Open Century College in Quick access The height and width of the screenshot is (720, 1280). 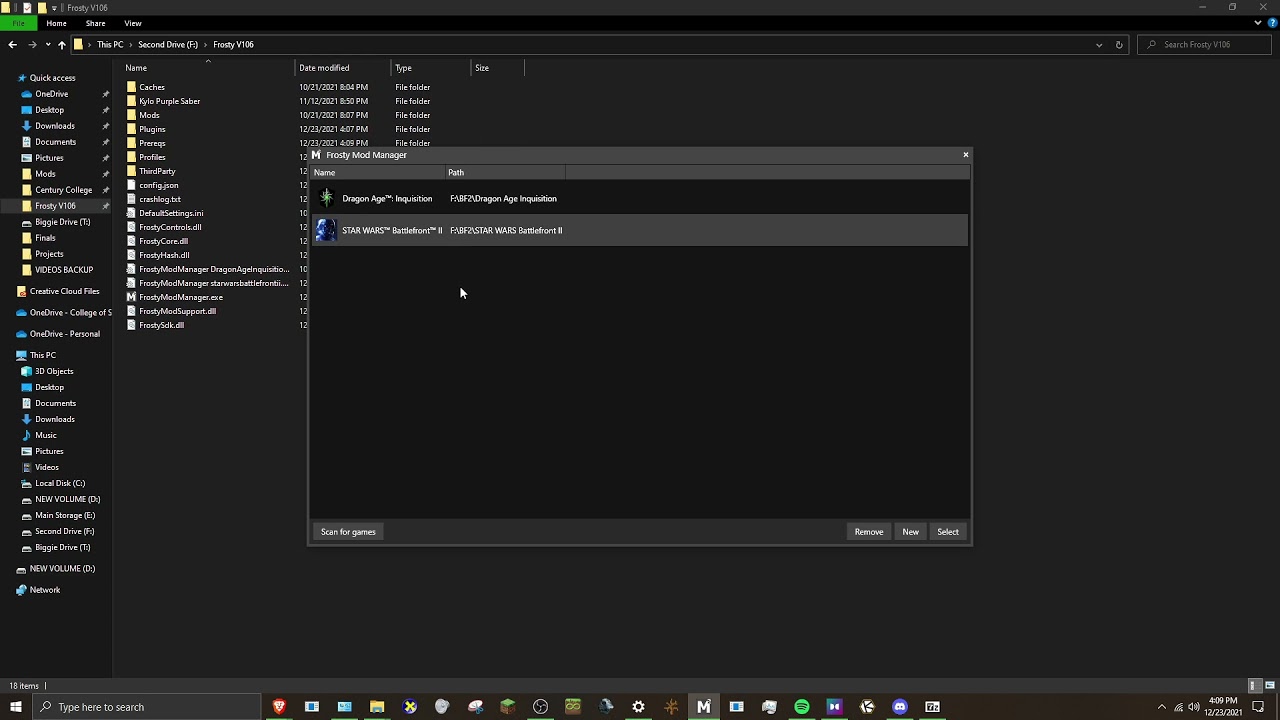coord(63,190)
